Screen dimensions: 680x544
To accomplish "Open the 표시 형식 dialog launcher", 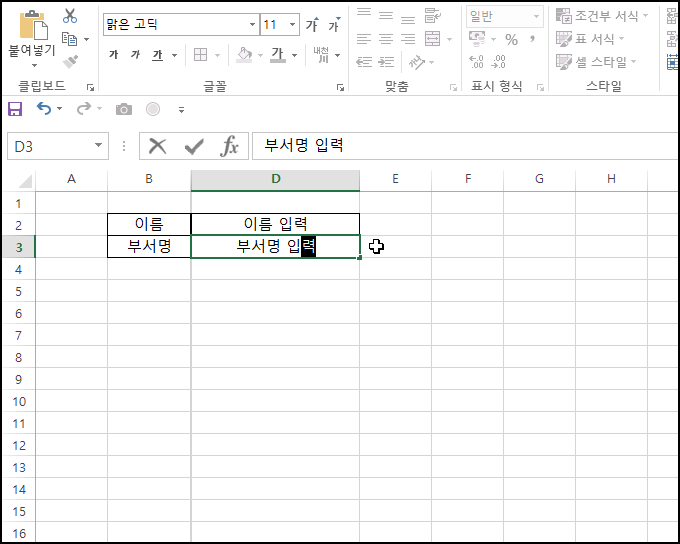I will coord(540,88).
